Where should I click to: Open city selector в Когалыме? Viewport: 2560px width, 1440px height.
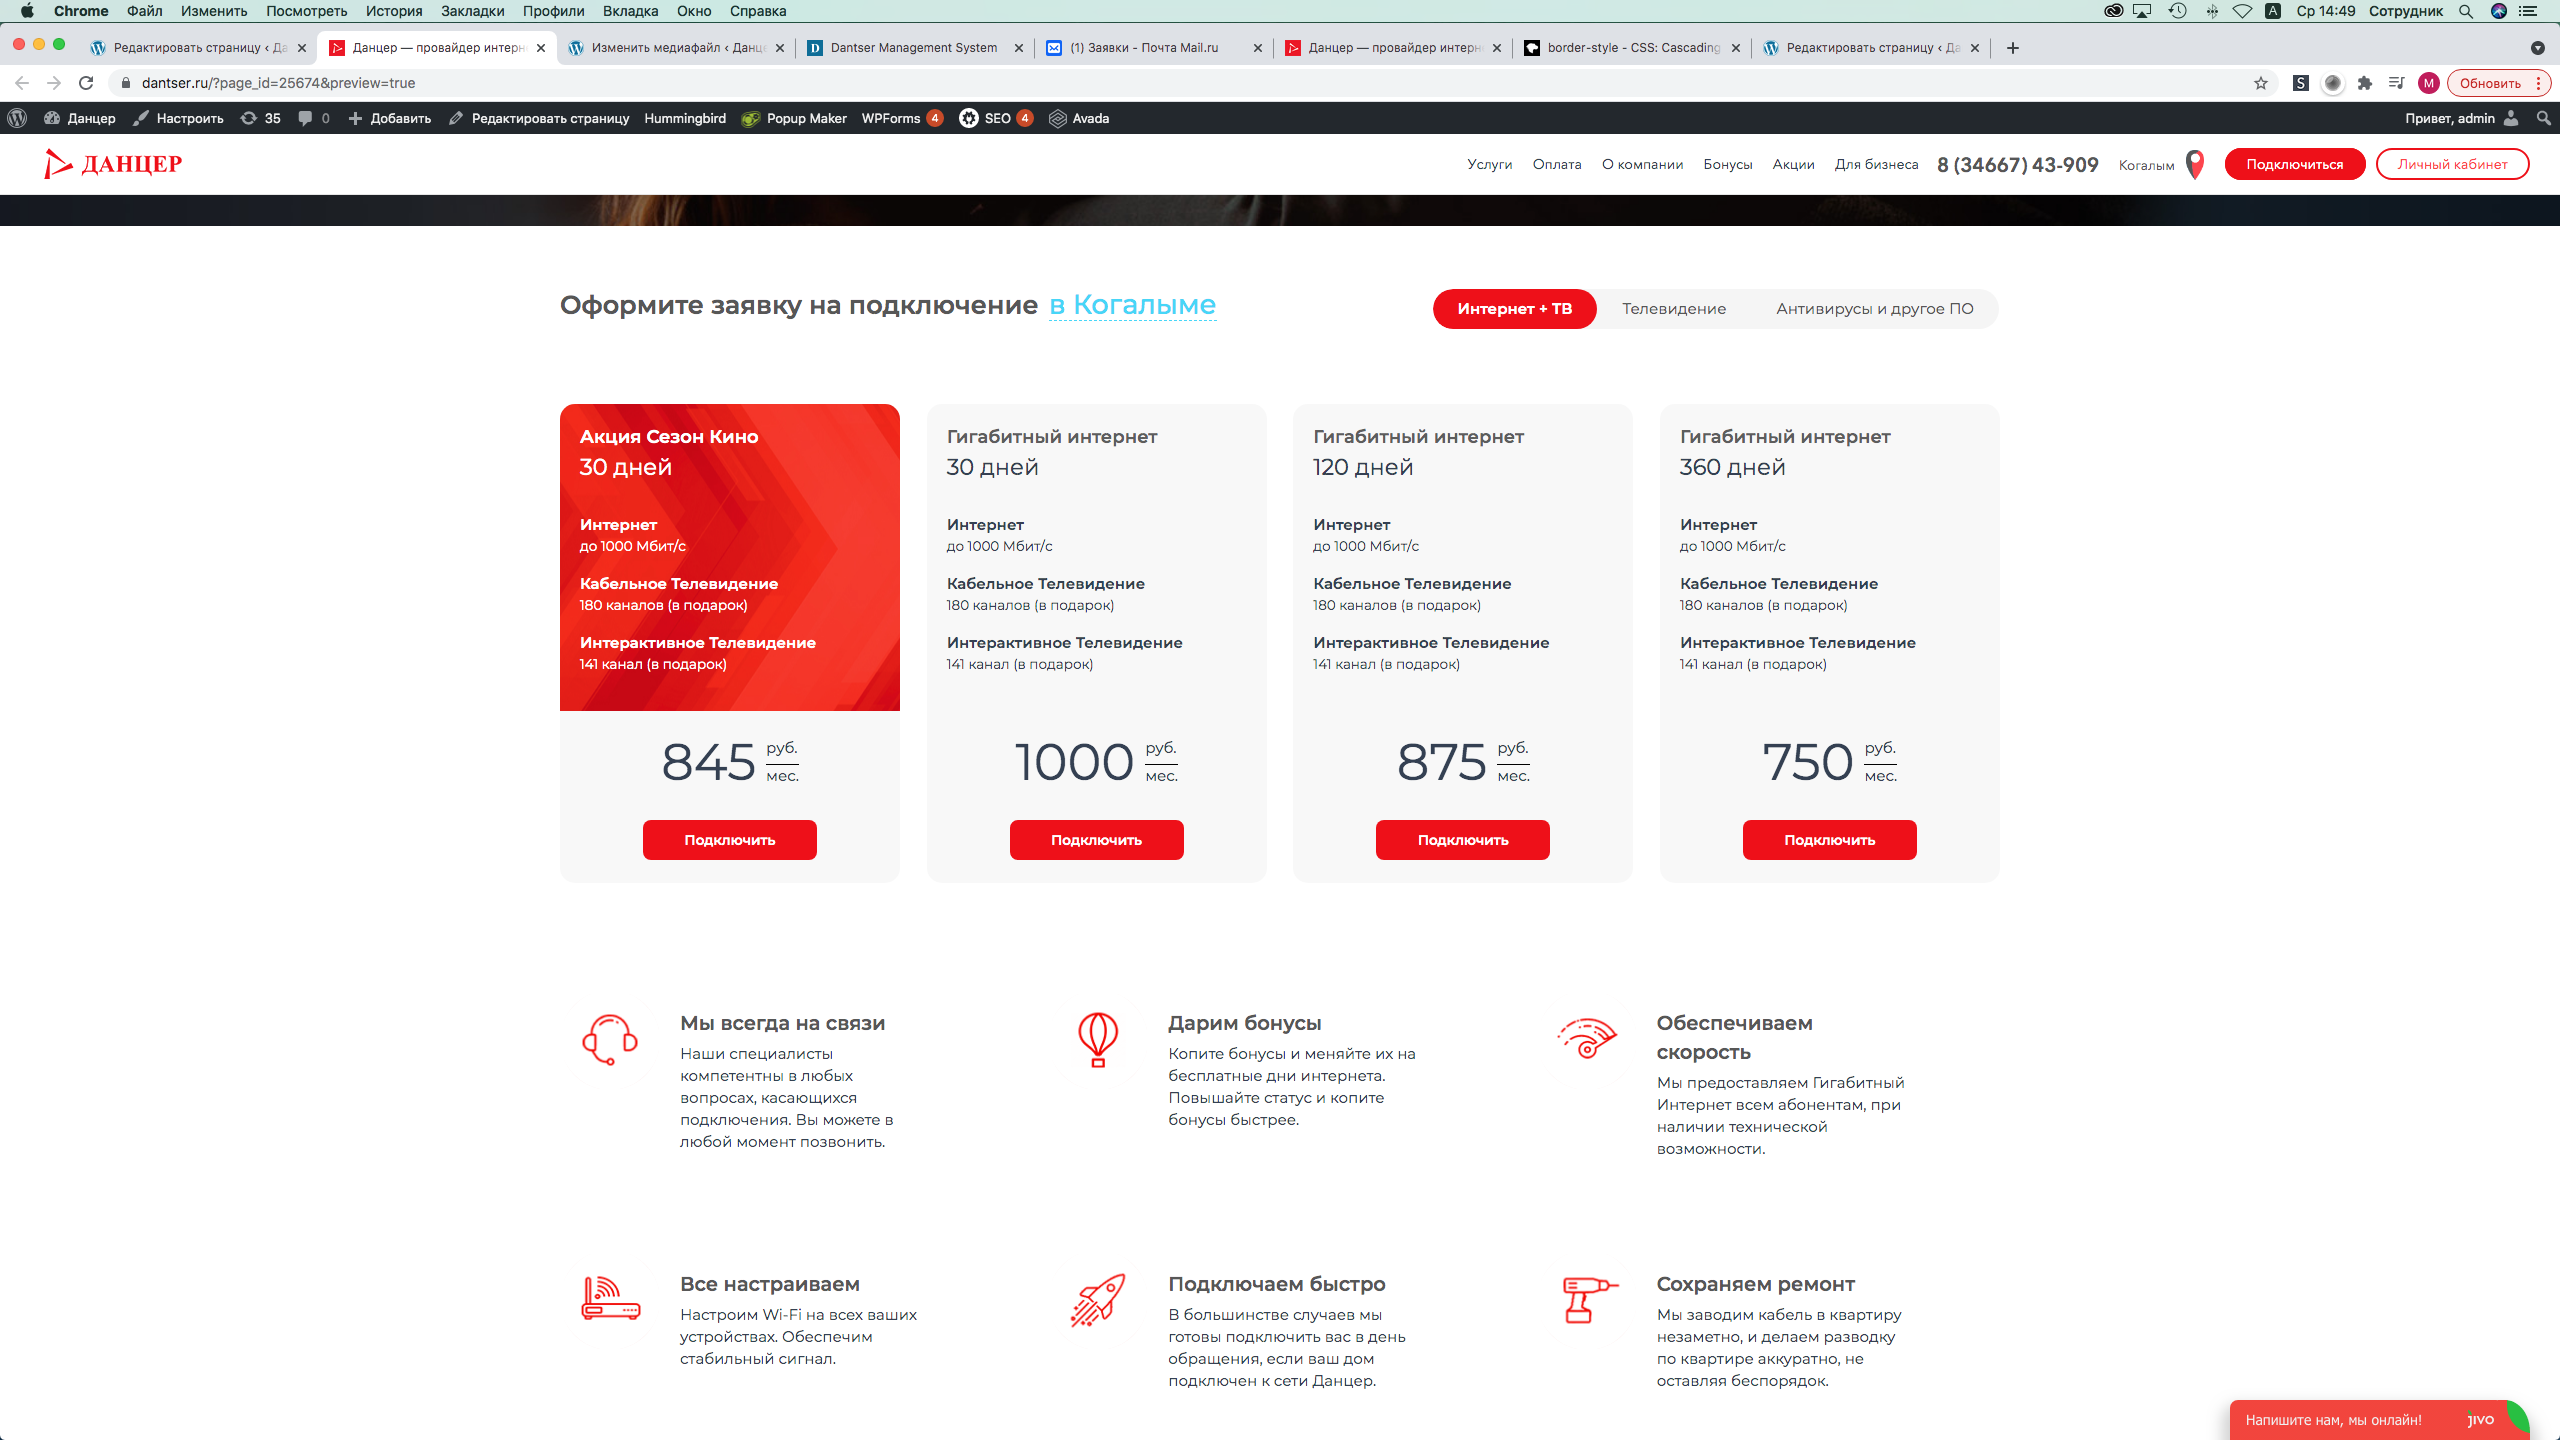tap(1132, 305)
